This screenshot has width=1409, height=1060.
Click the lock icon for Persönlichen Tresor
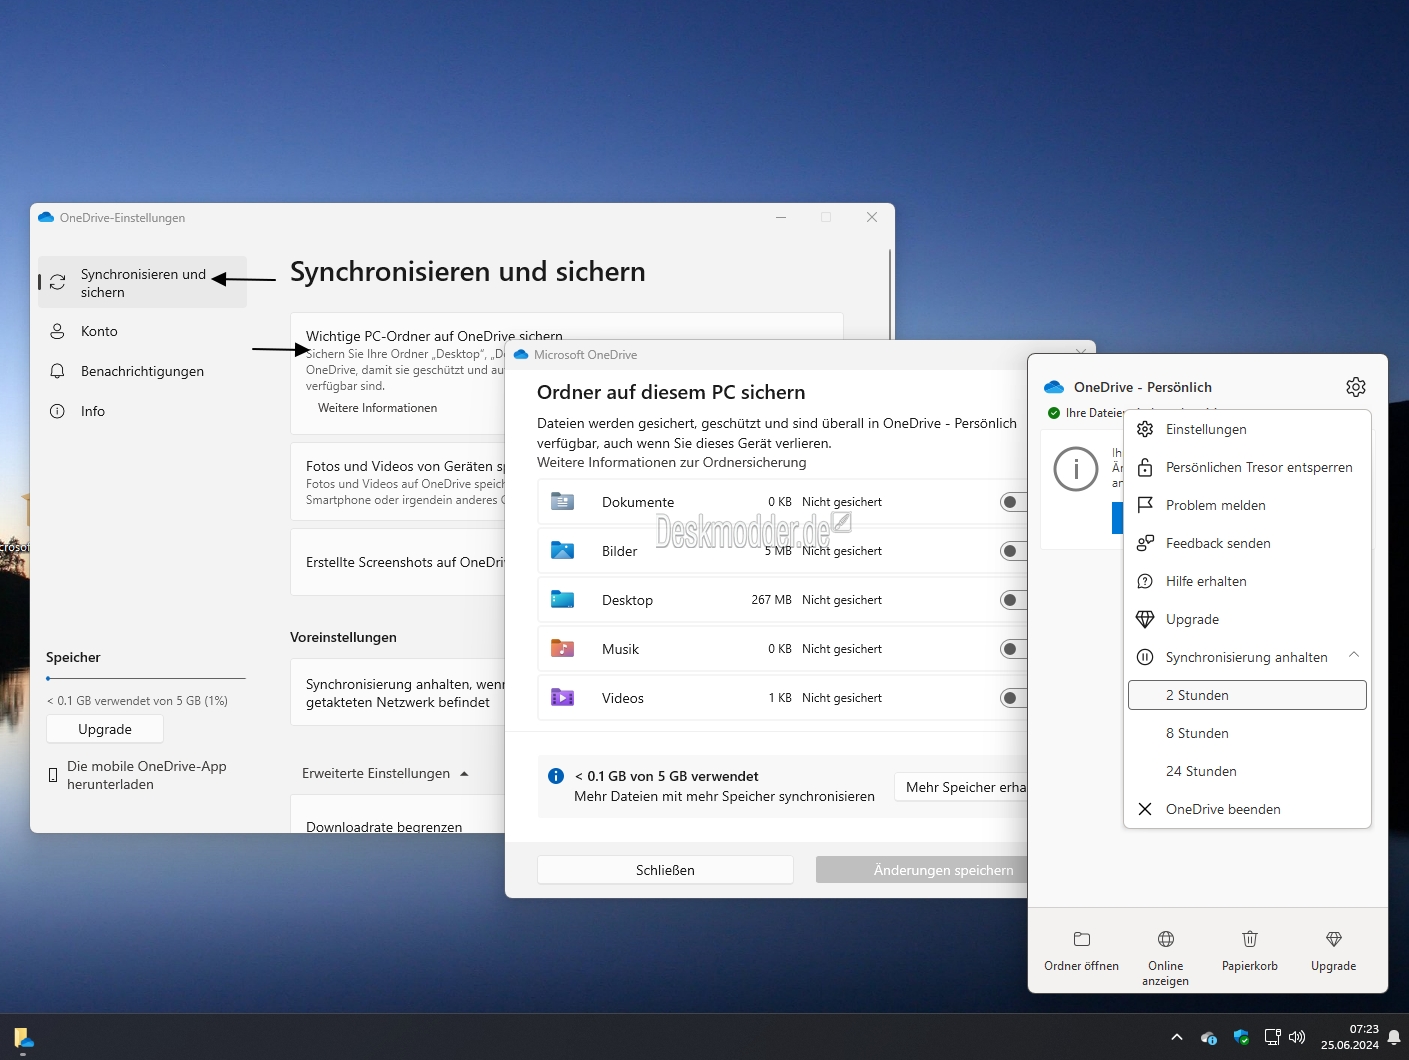1145,467
